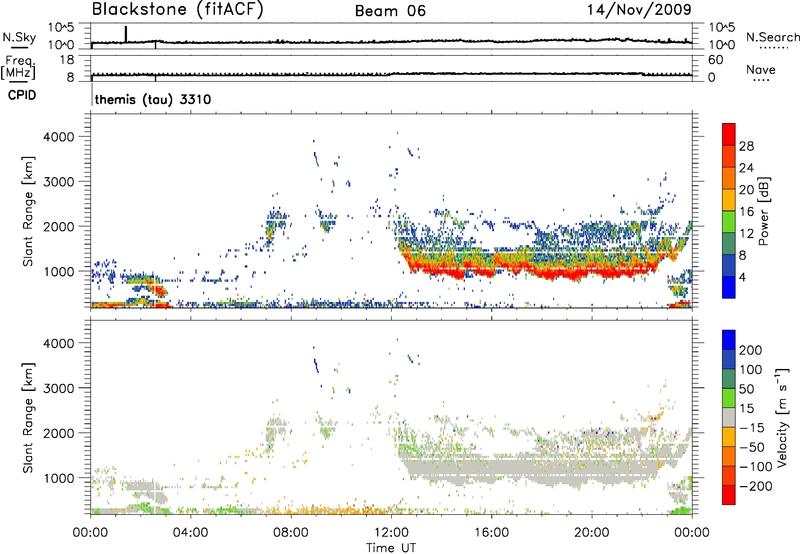This screenshot has width=800, height=554.
Task: Click the red bottom segment of the velocity color bar
Action: click(729, 495)
